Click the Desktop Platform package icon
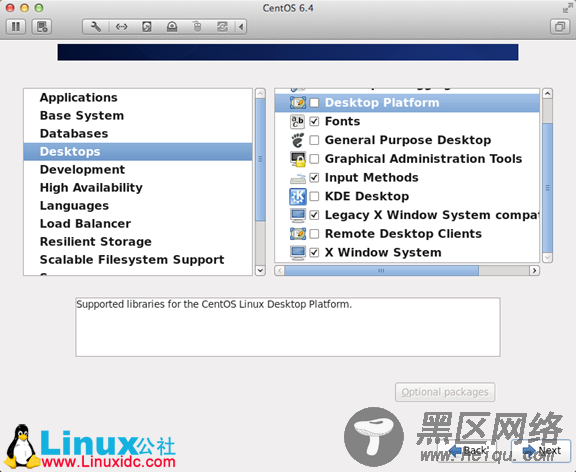The image size is (576, 472). click(x=298, y=102)
